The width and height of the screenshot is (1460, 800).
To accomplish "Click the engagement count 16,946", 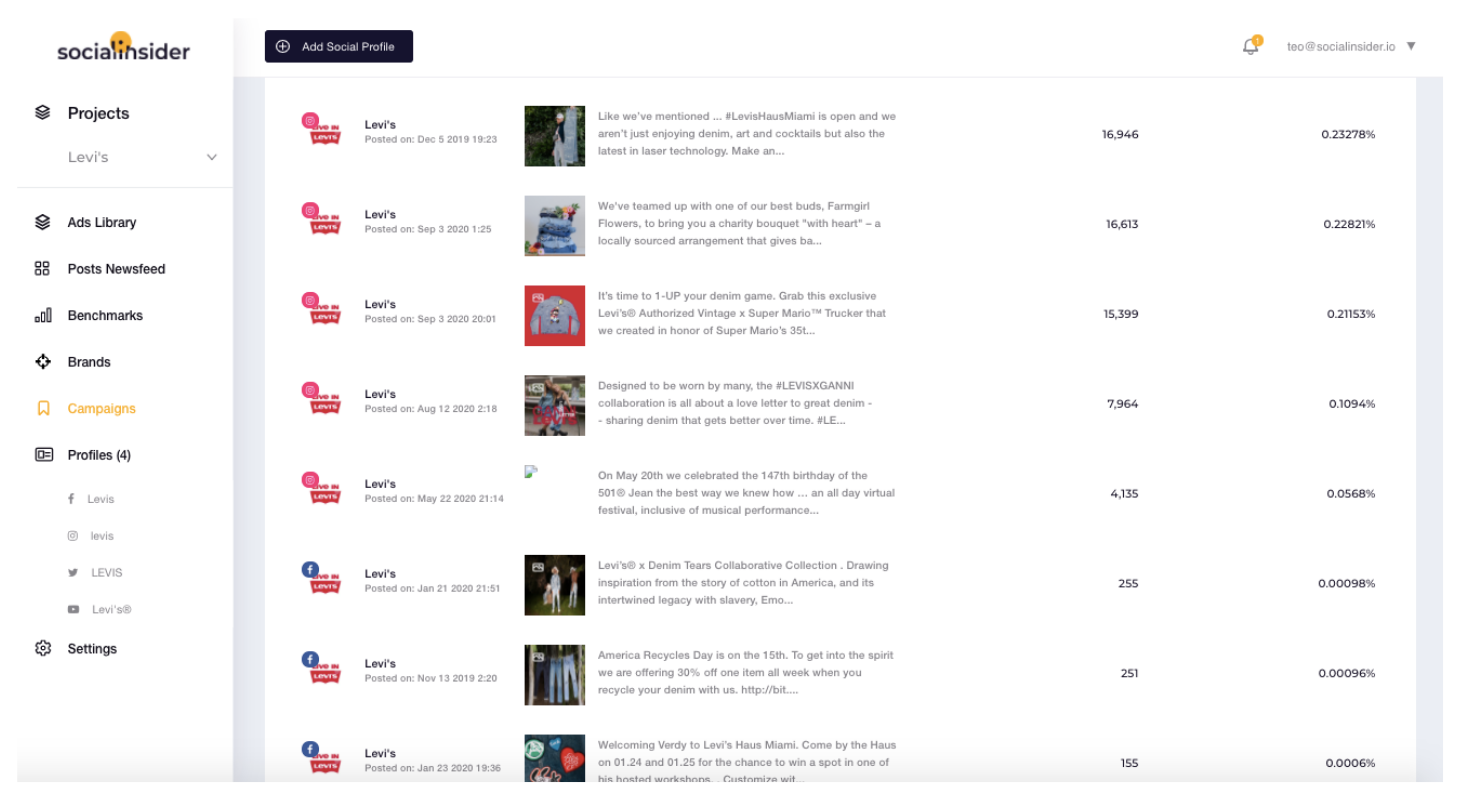I will [x=1120, y=134].
